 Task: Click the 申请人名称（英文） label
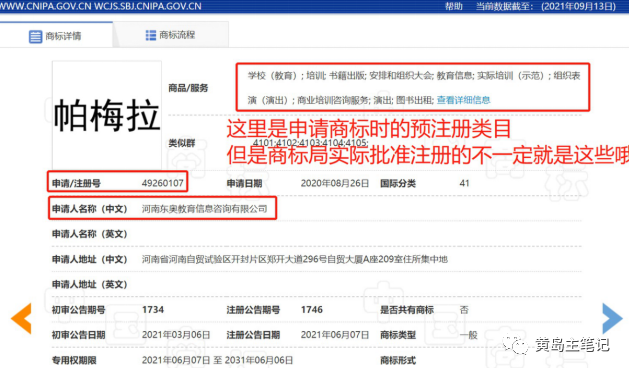coord(89,234)
